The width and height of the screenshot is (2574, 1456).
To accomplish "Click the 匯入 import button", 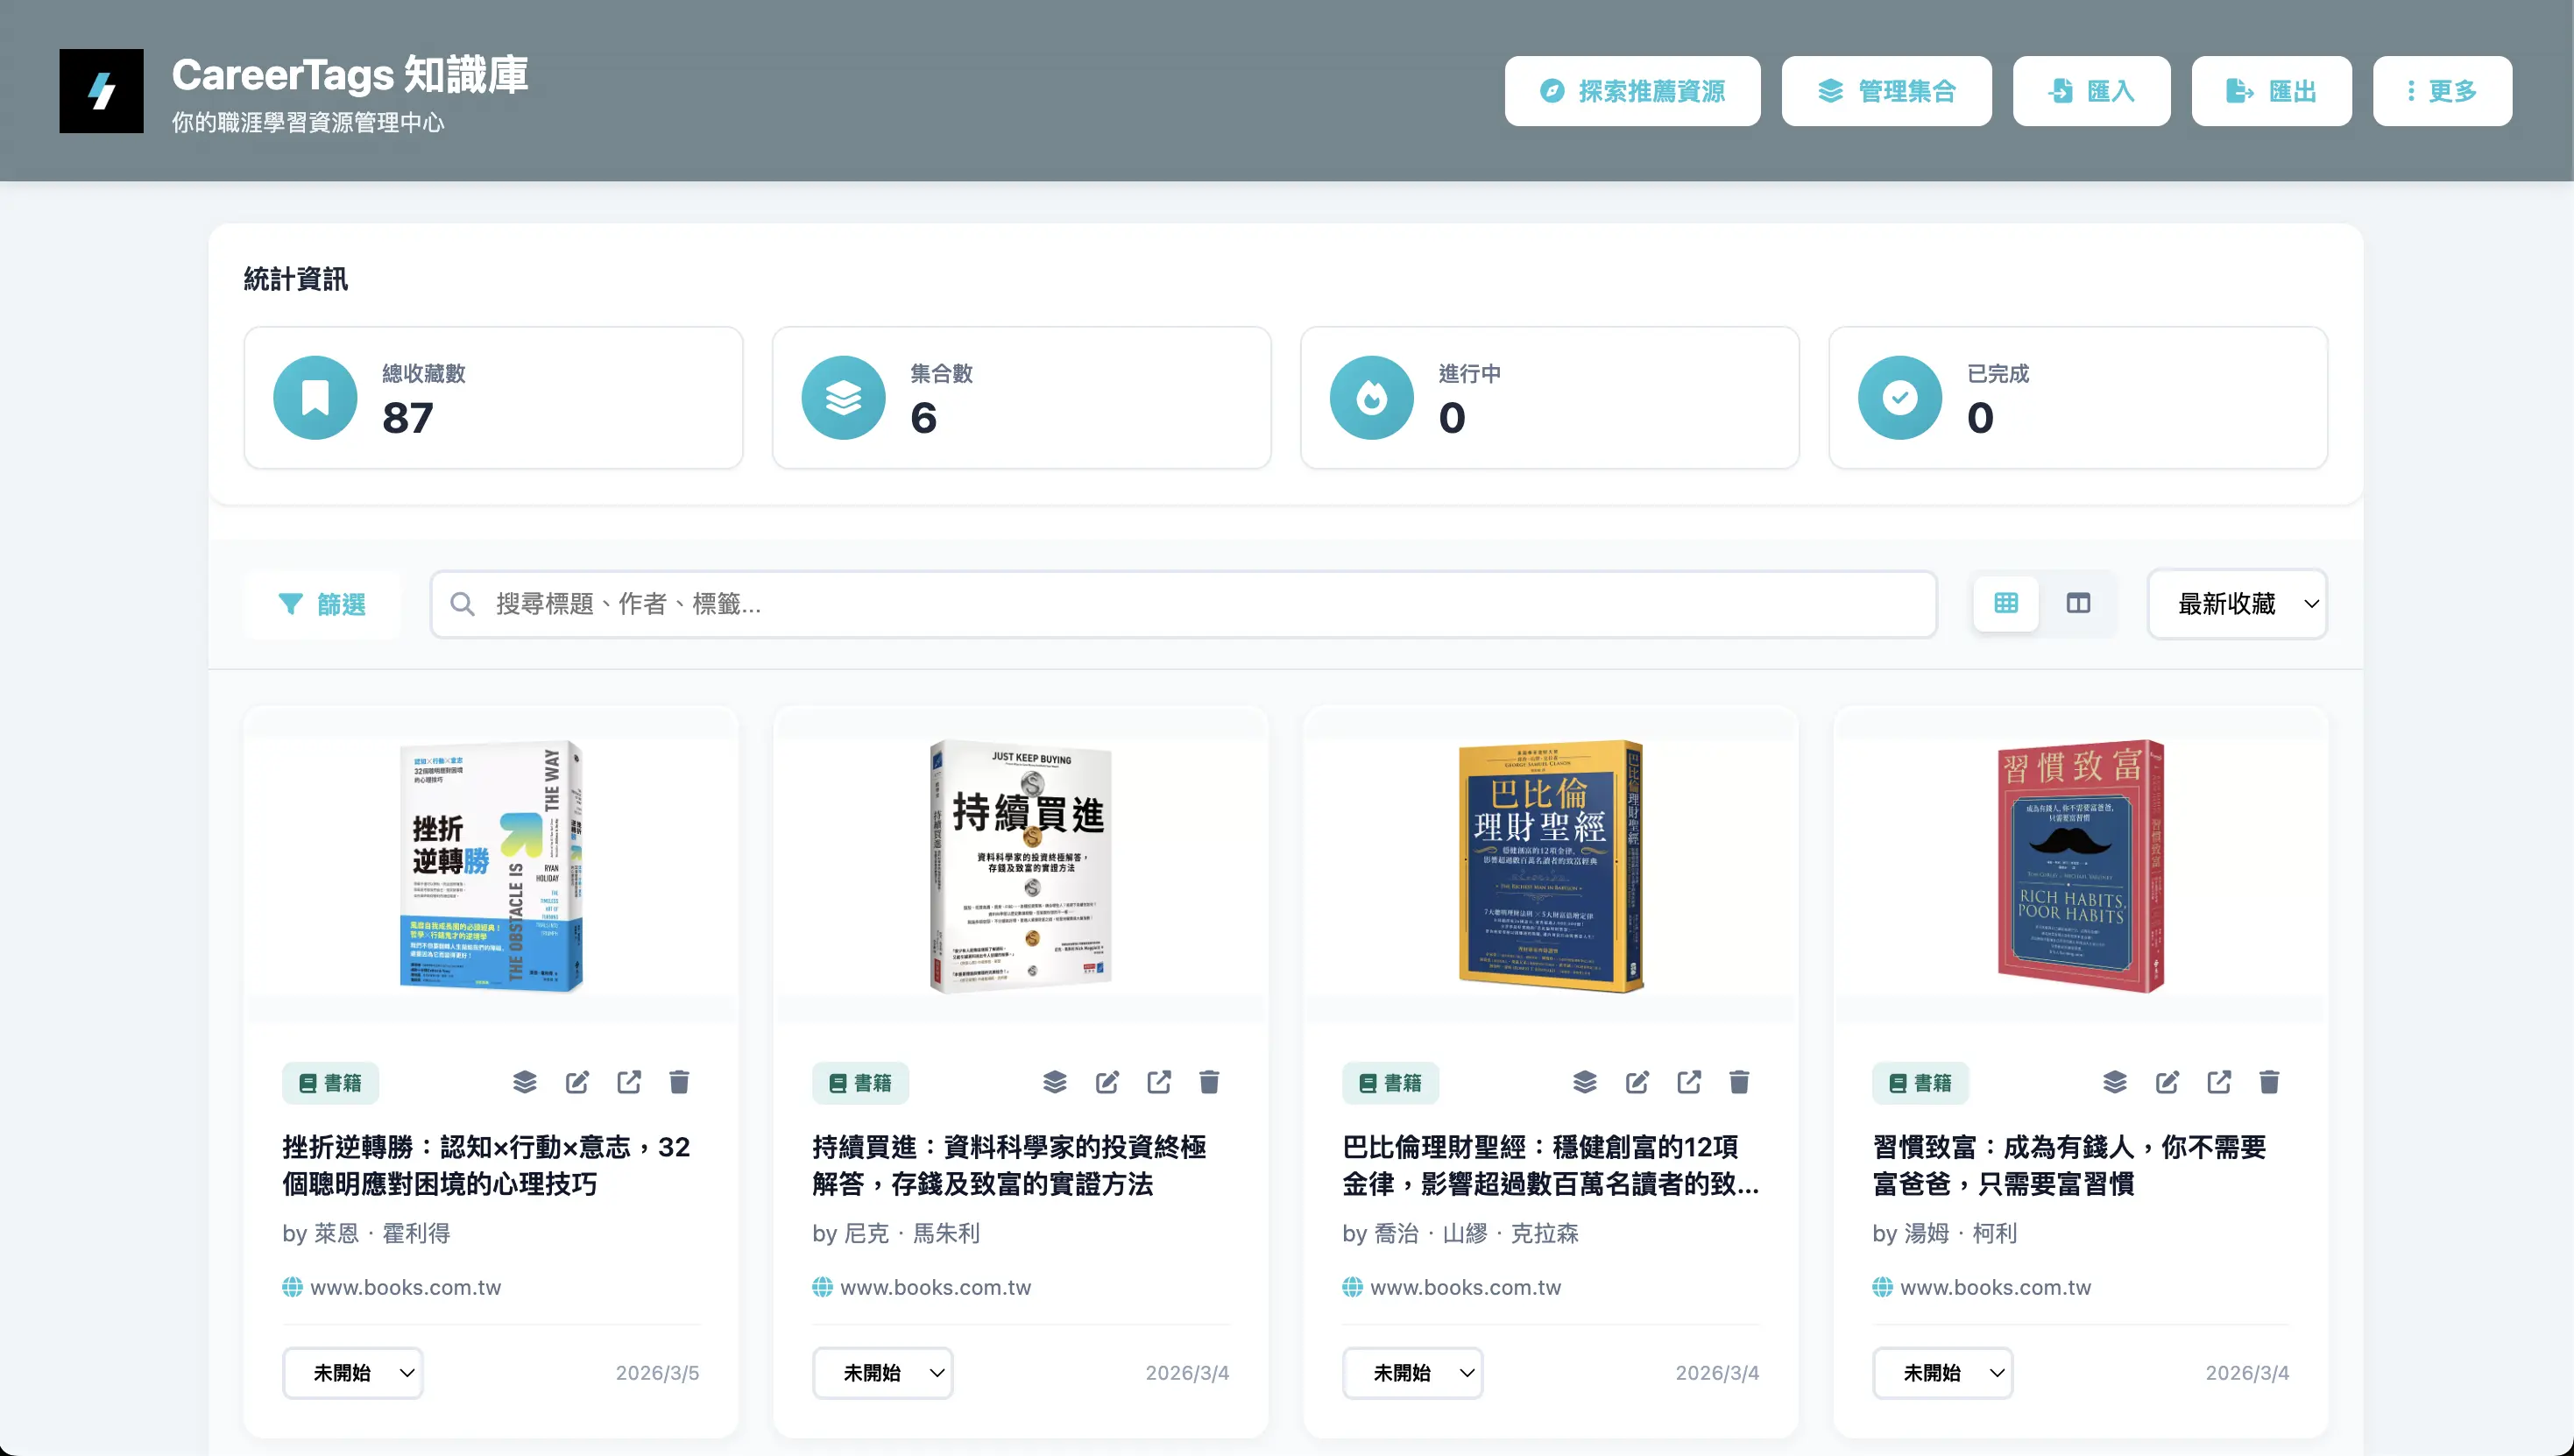I will [x=2091, y=91].
